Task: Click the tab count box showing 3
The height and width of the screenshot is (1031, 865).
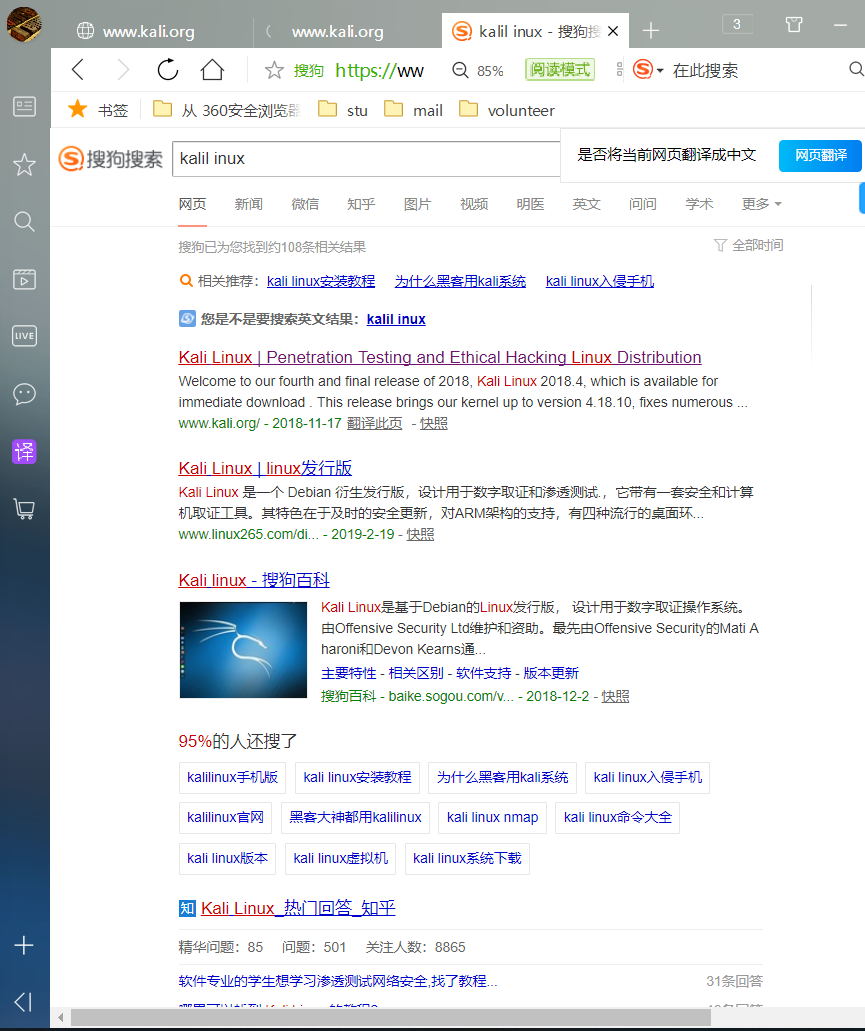Action: pos(737,24)
